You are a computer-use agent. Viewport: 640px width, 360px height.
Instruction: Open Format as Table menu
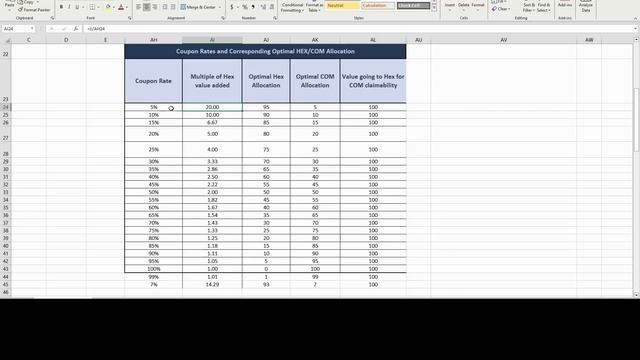tap(313, 7)
